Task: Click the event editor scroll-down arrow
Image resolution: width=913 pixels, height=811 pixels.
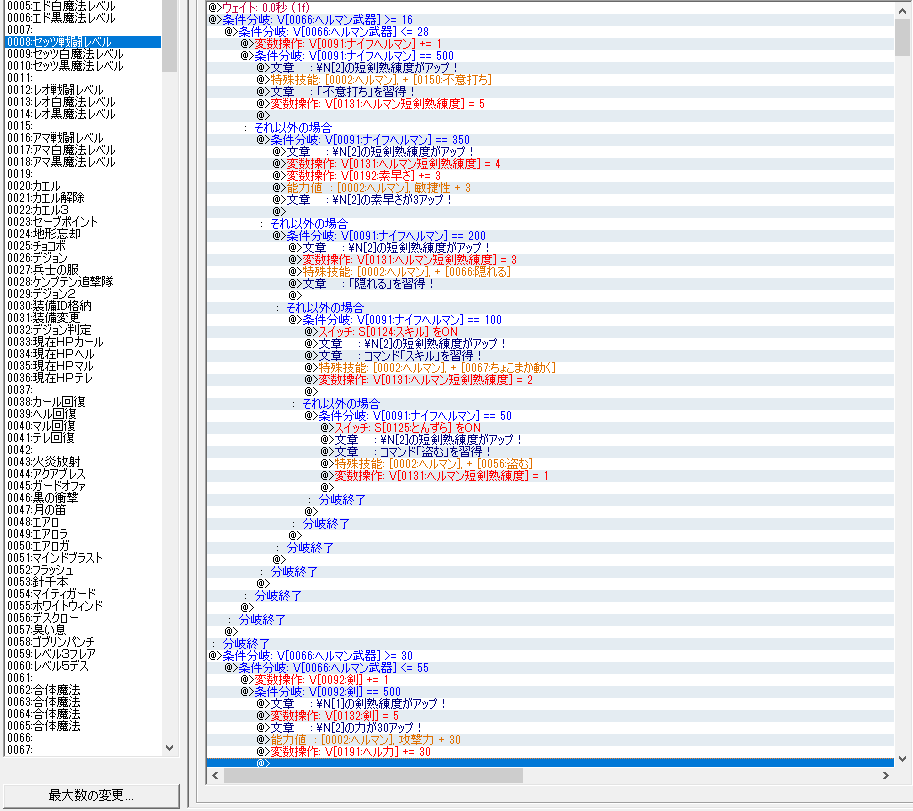Action: point(903,759)
